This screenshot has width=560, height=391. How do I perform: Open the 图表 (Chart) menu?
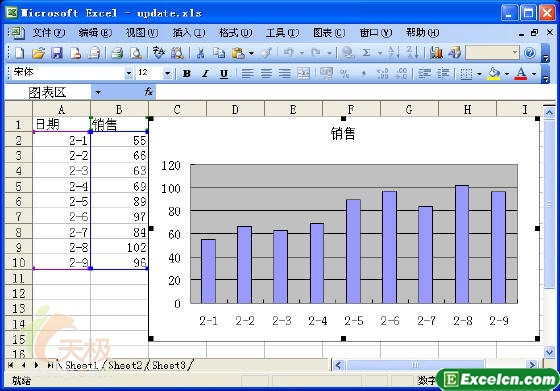point(329,33)
